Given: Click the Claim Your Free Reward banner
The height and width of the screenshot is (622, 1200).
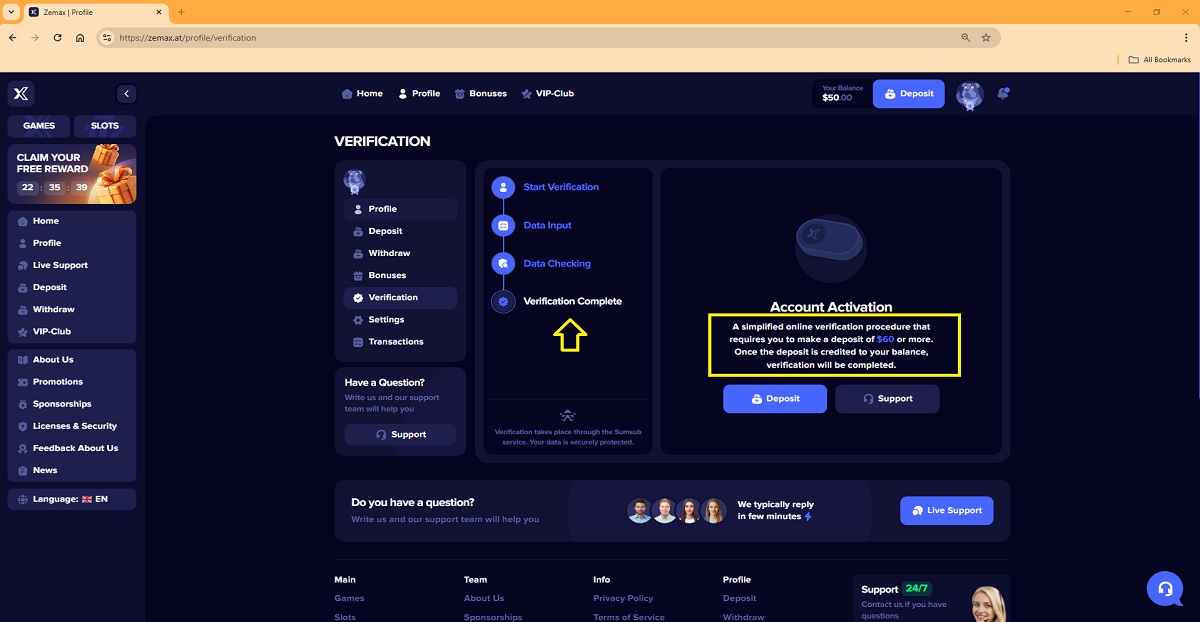Looking at the screenshot, I should [71, 173].
